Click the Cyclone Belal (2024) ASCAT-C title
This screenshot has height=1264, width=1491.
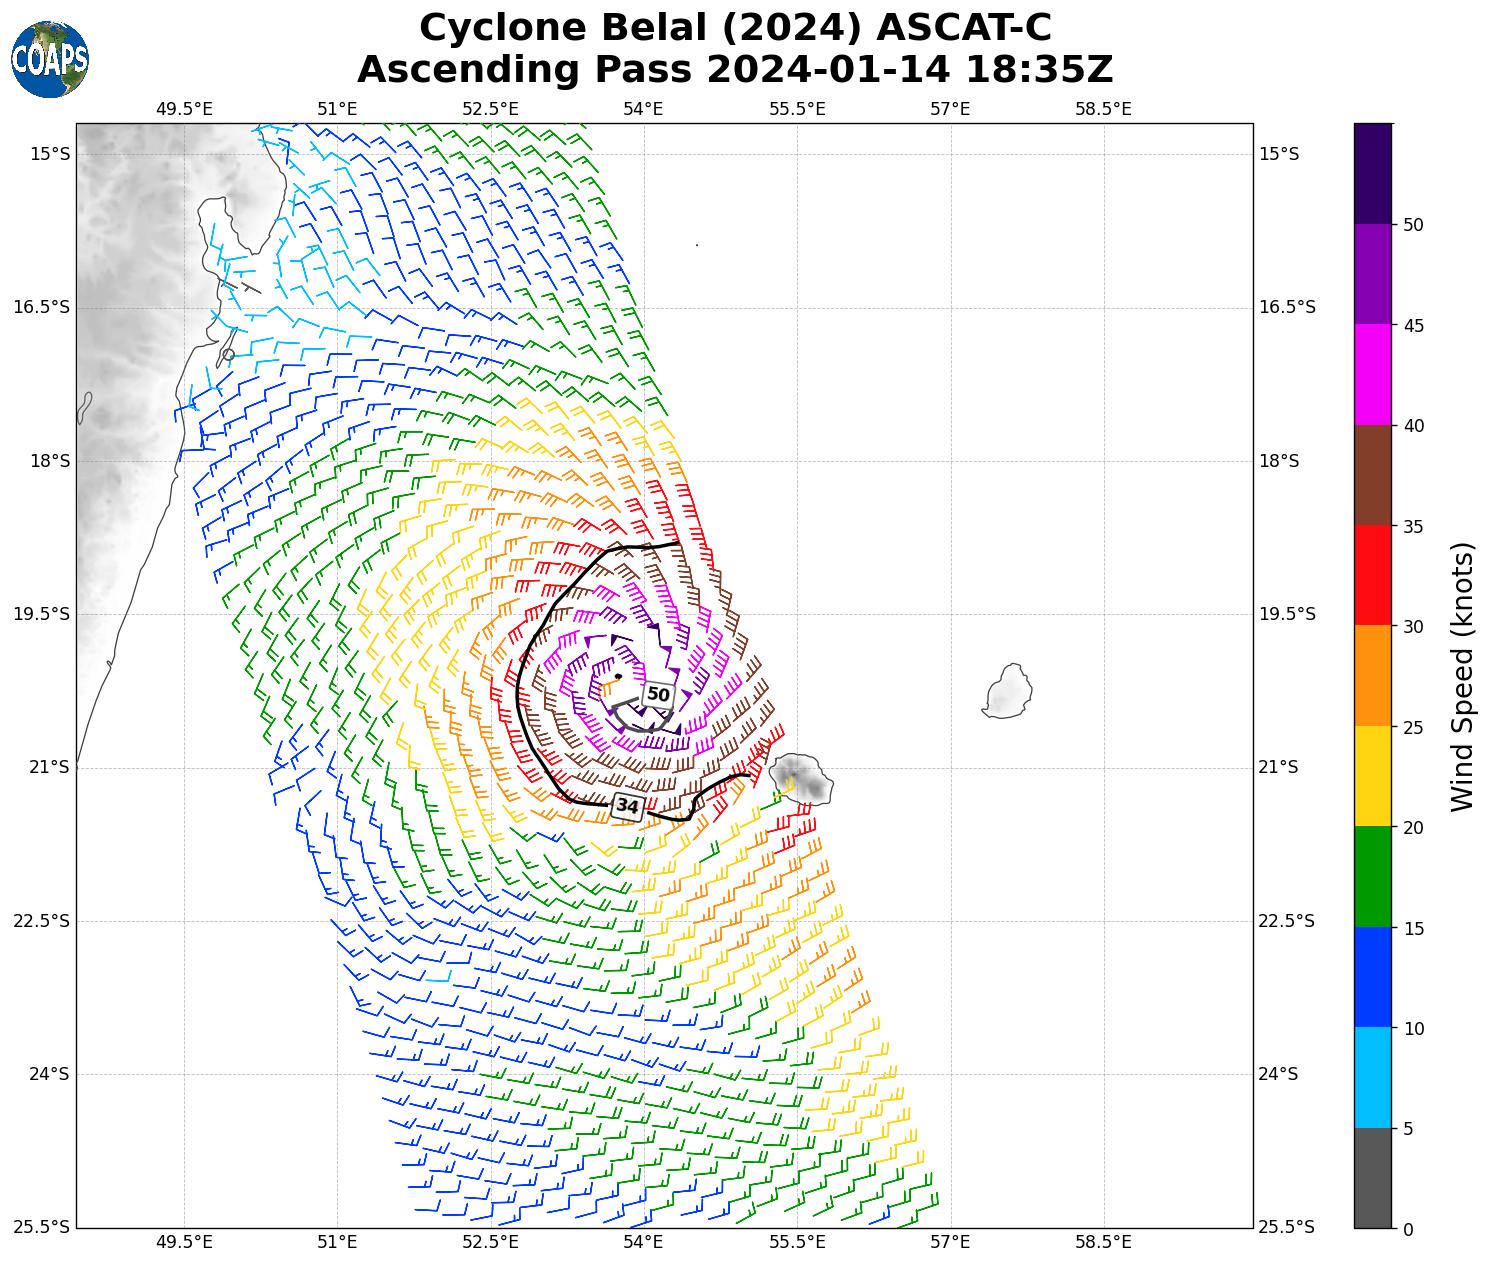click(x=735, y=28)
